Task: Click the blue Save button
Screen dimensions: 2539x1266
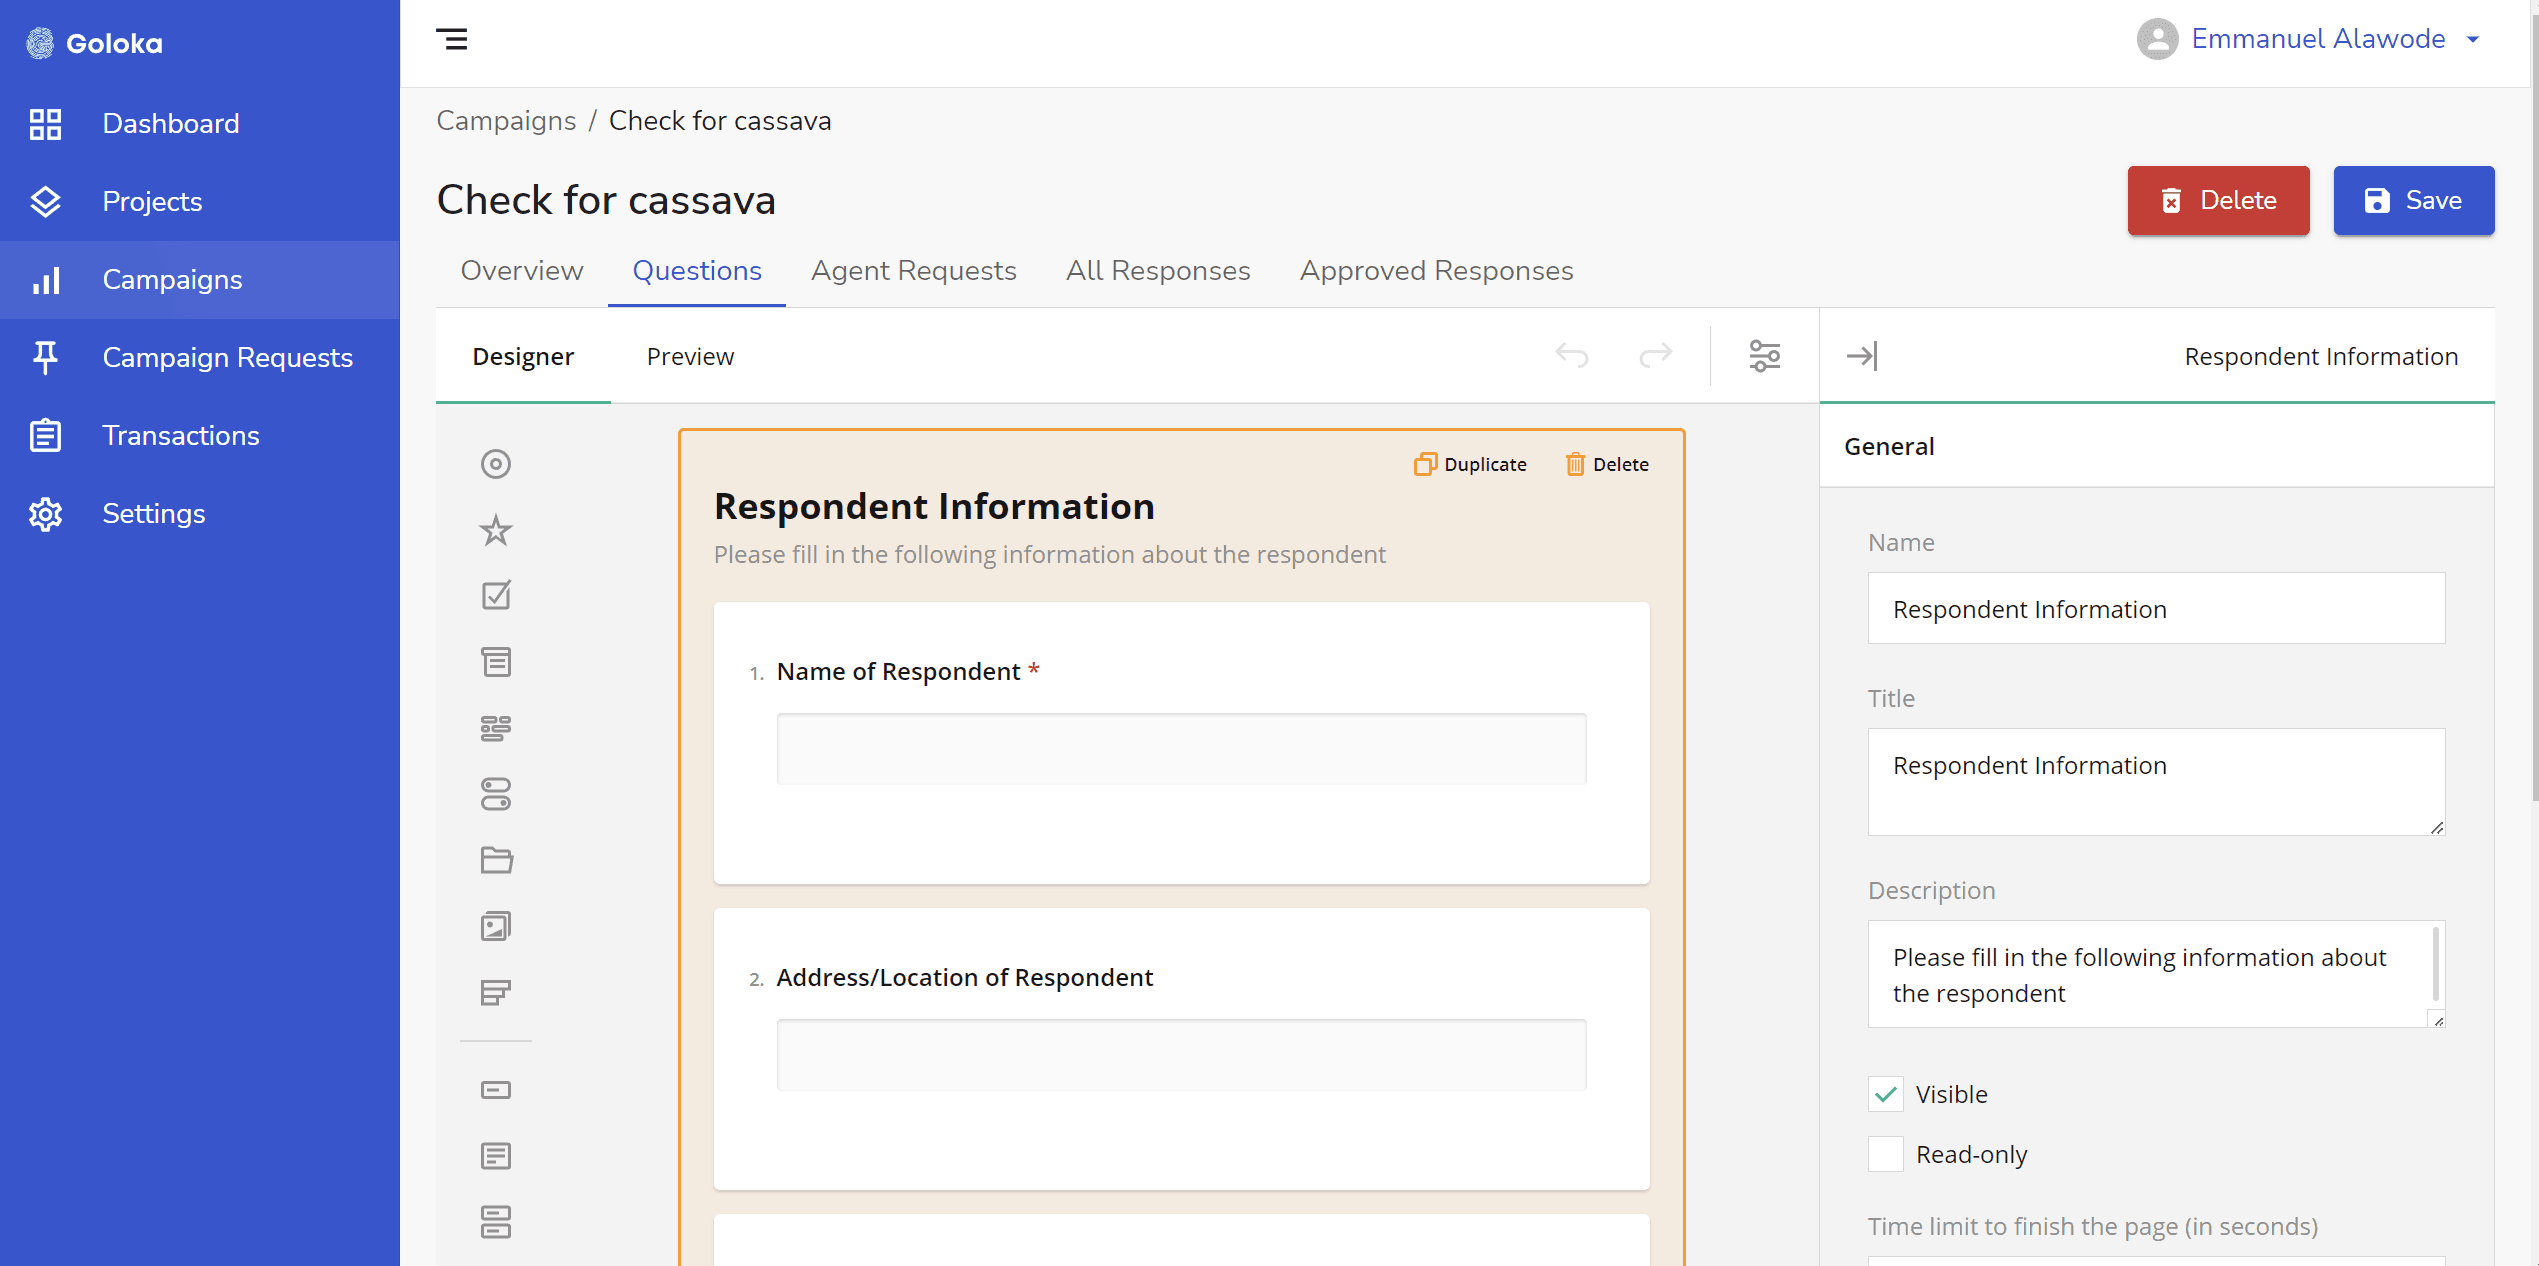Action: point(2413,201)
